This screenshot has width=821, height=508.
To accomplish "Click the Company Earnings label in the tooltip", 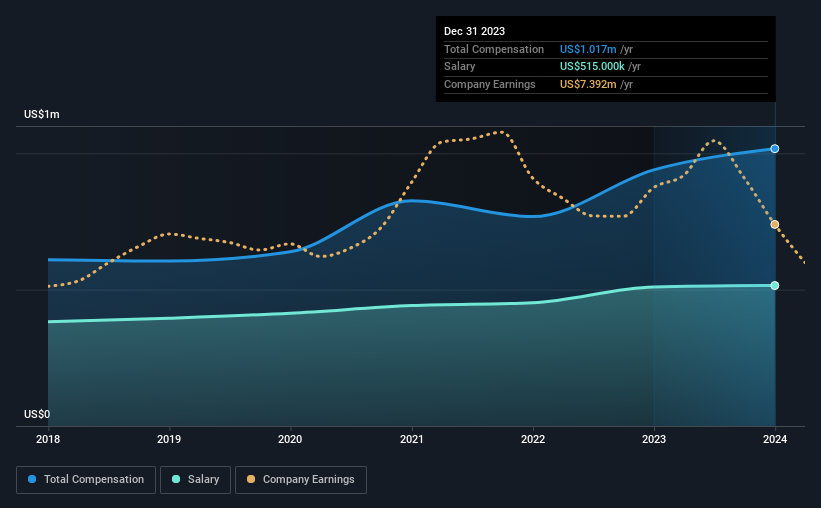I will click(490, 84).
